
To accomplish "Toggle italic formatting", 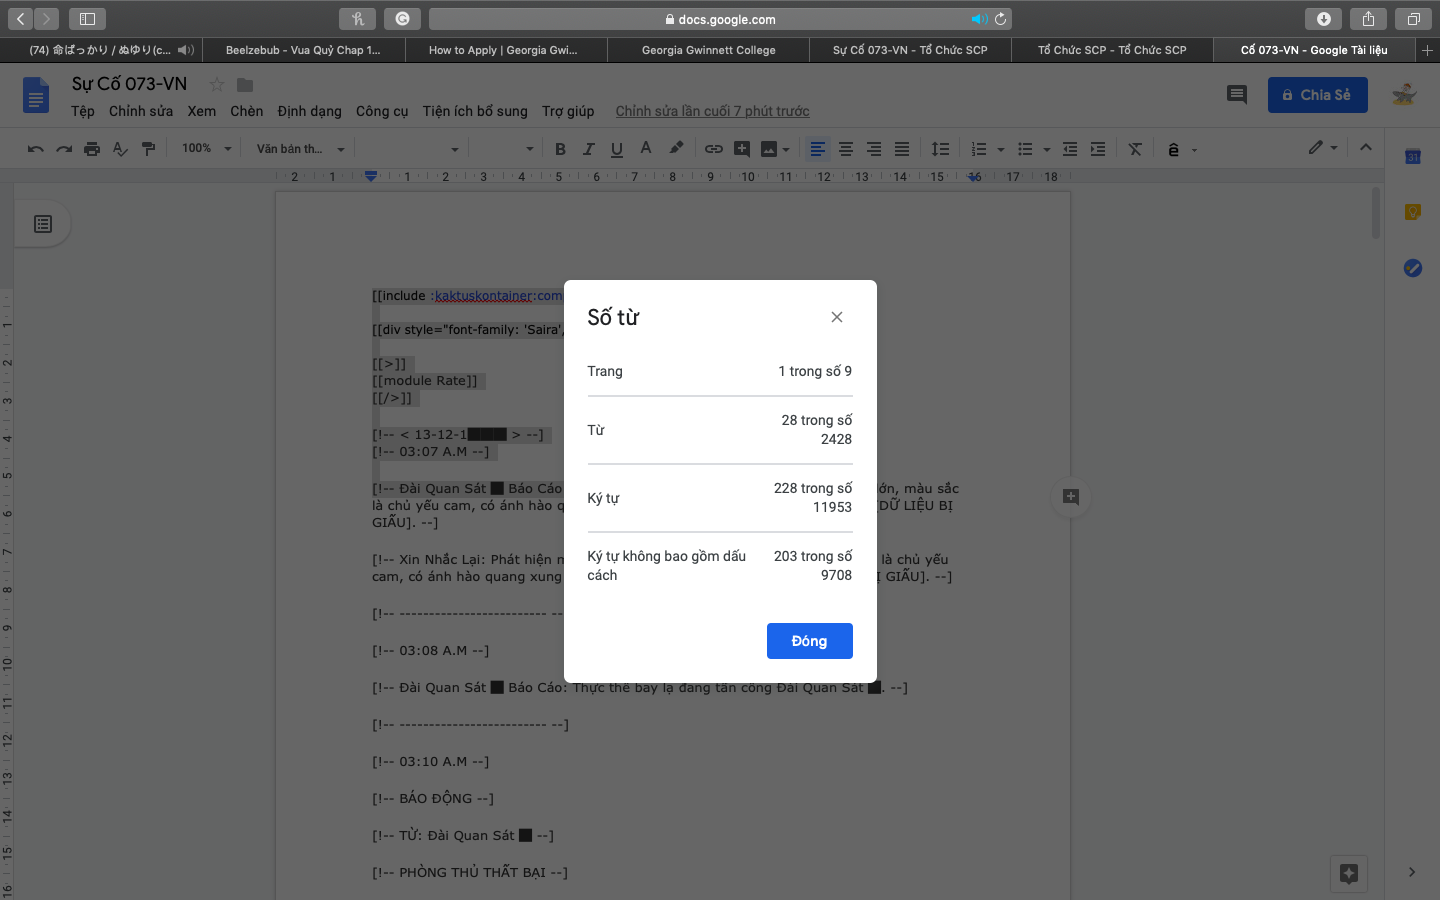I will 588,149.
